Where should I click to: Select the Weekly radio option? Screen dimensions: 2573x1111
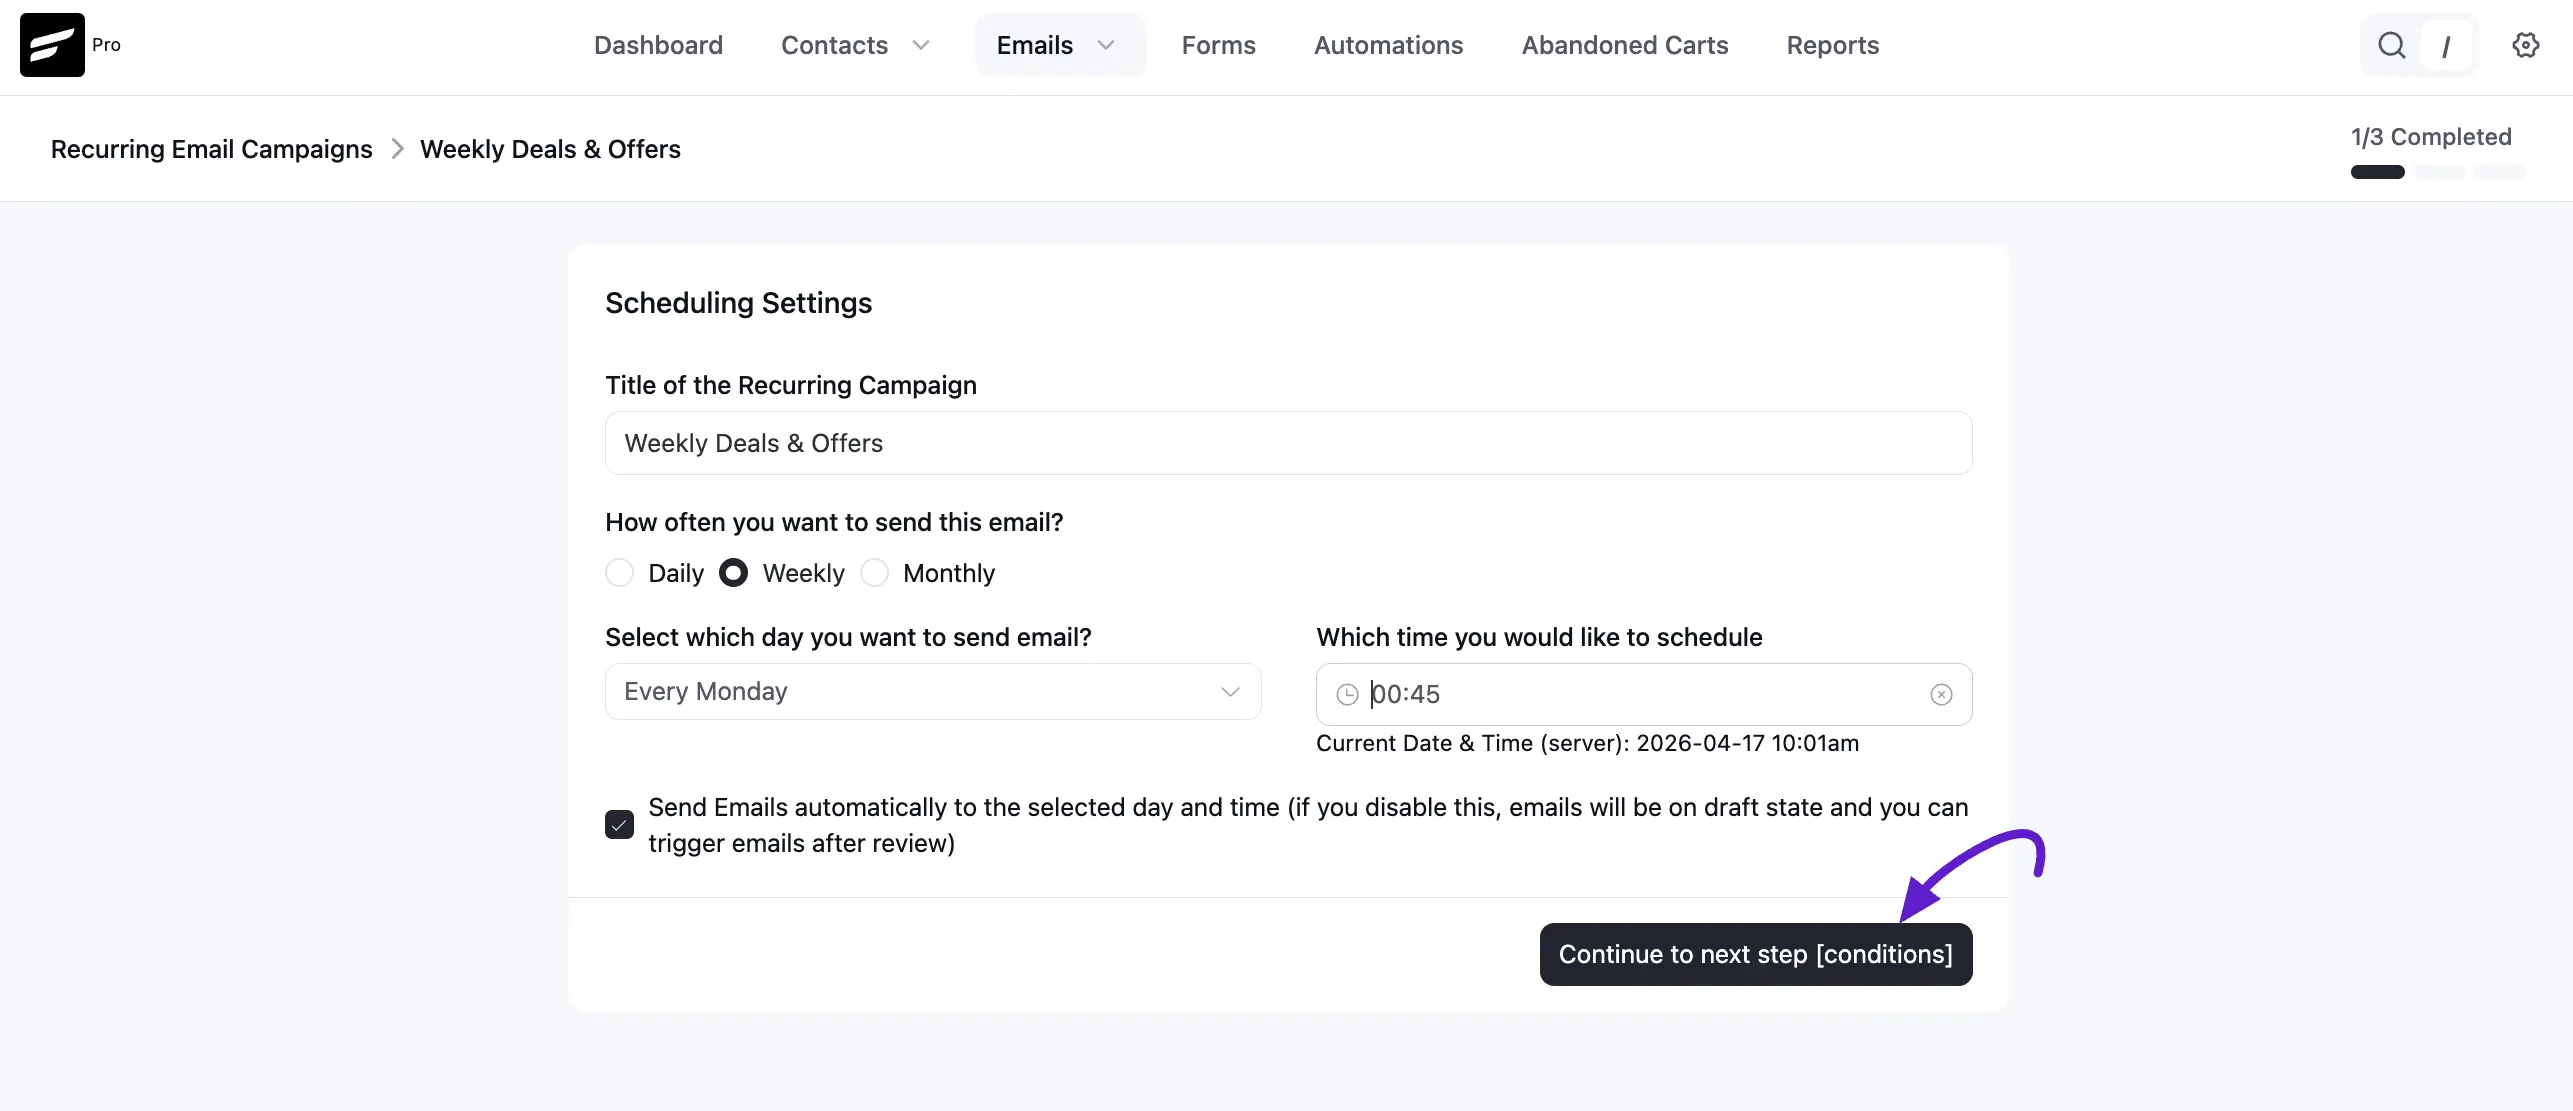(x=733, y=573)
